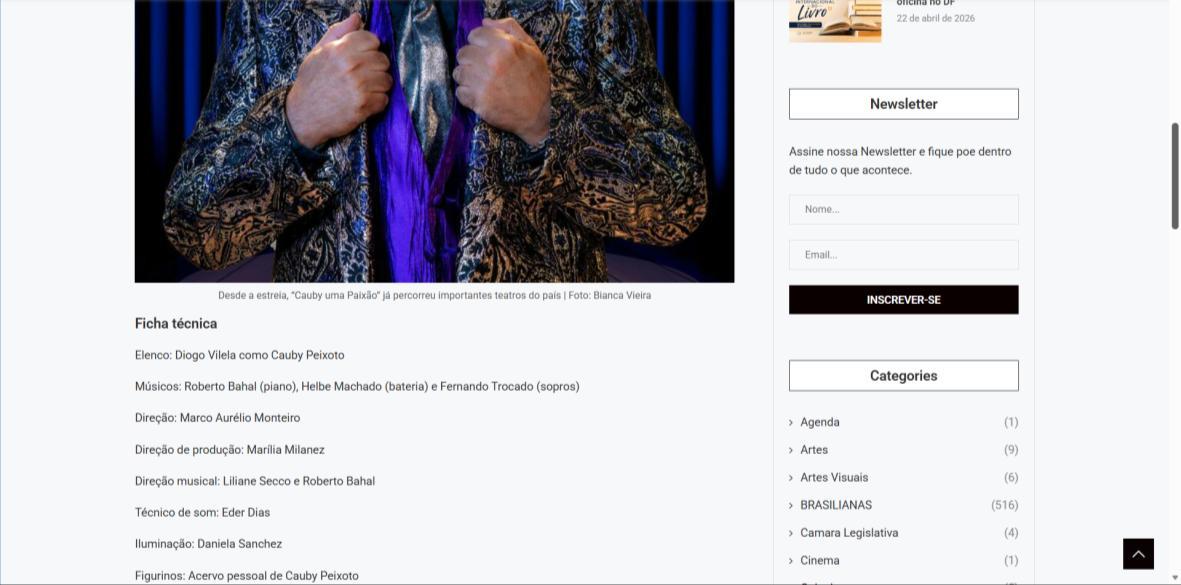1181x585 pixels.
Task: Open the BRASILIANAS category
Action: [836, 505]
